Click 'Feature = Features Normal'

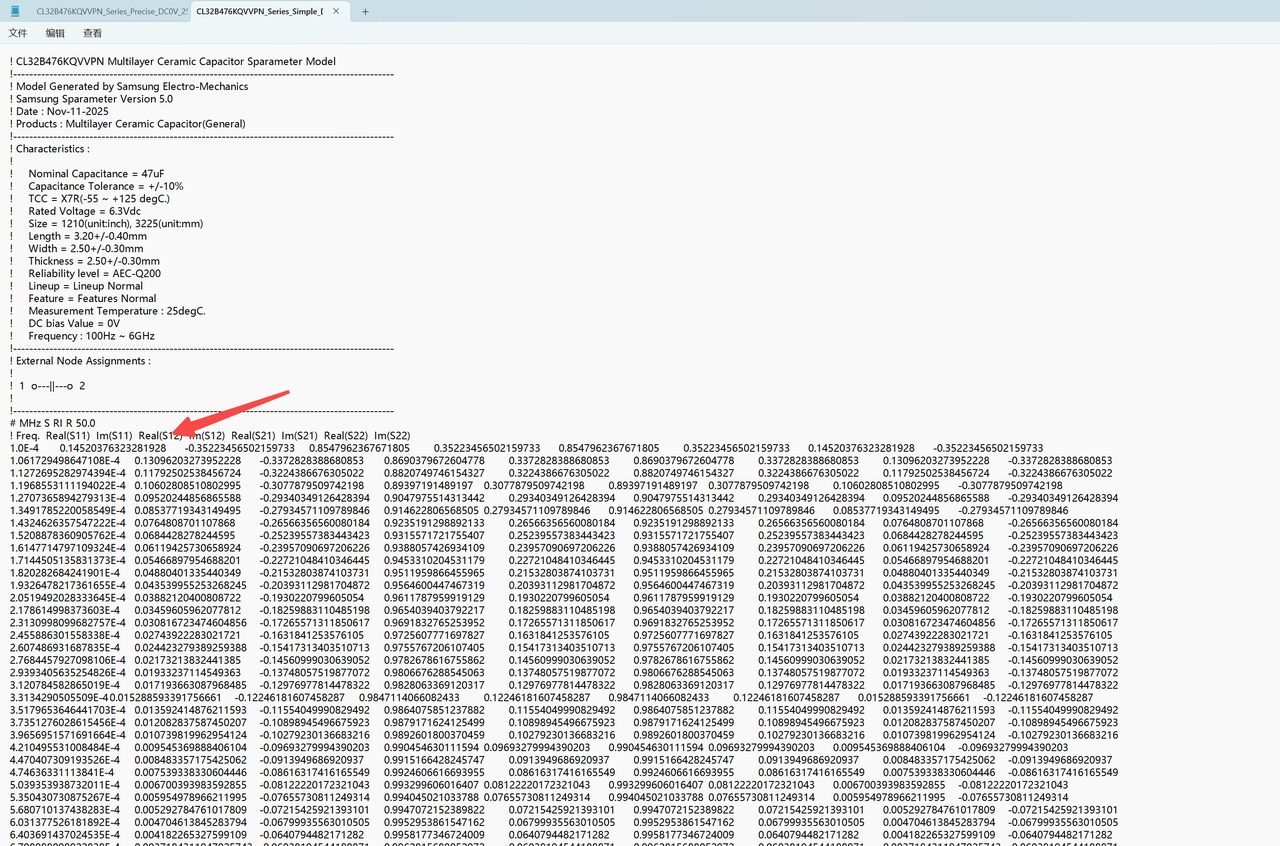(92, 298)
